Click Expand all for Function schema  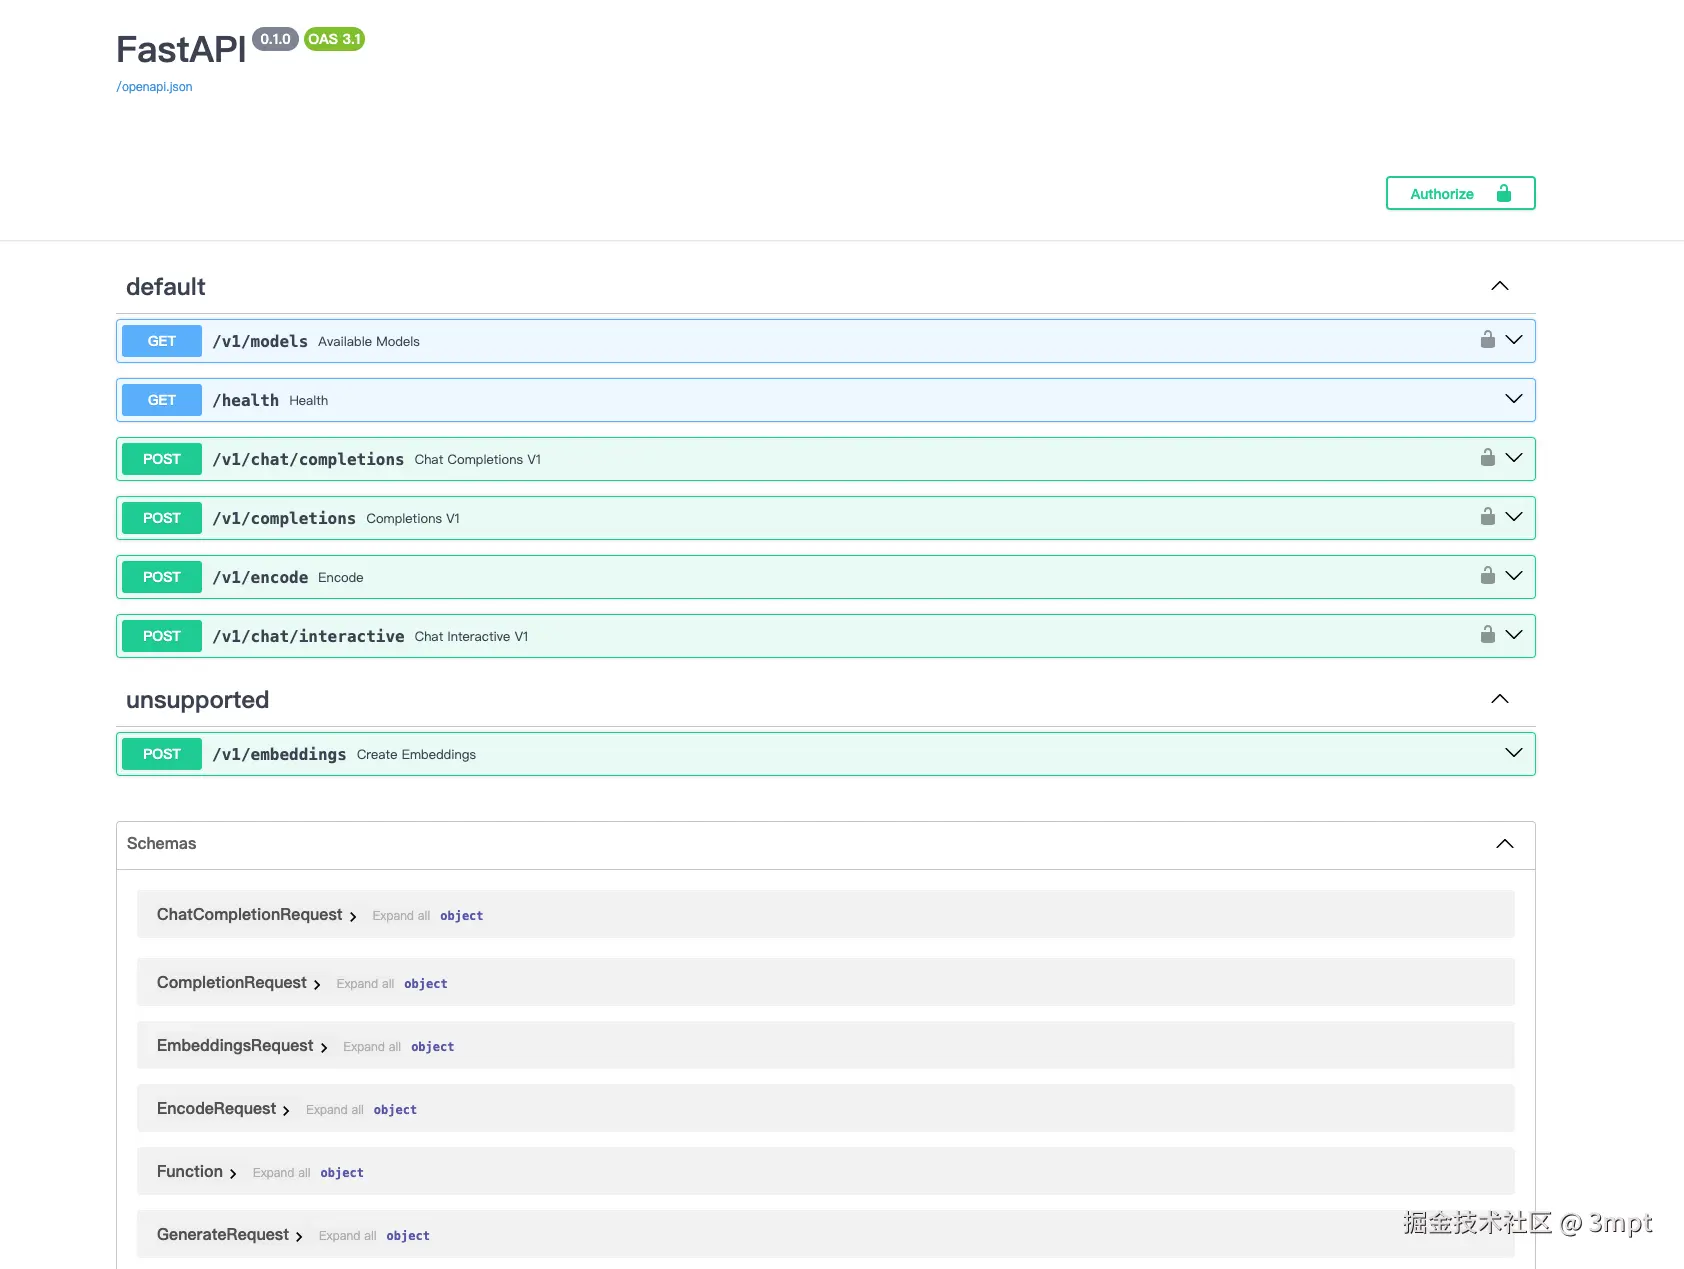pyautogui.click(x=281, y=1173)
